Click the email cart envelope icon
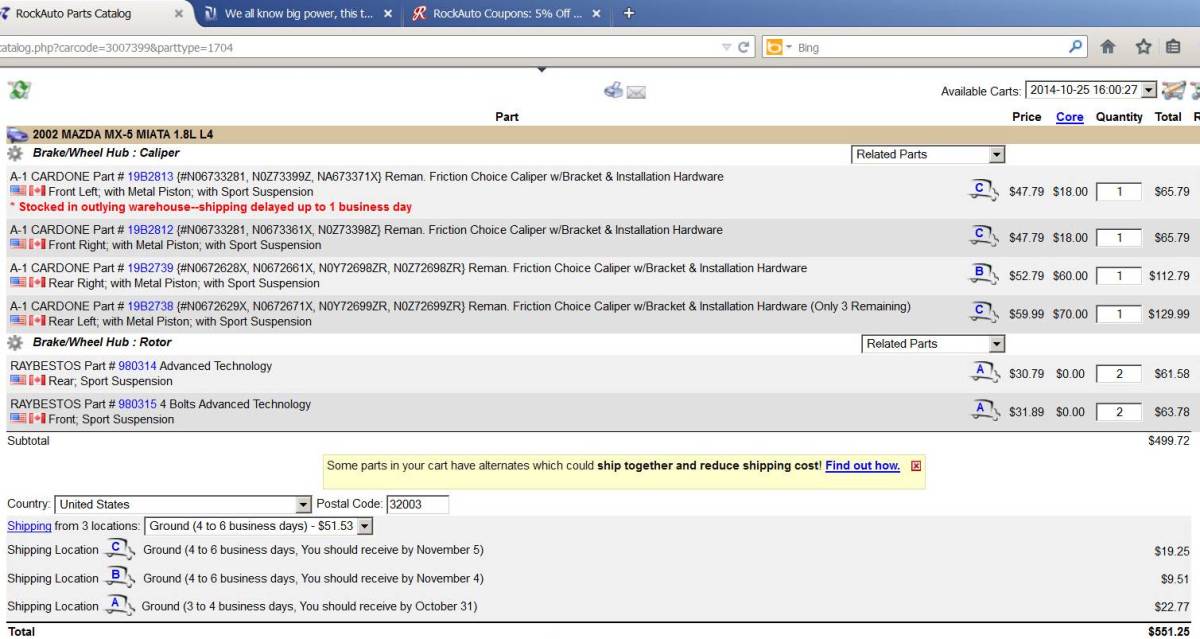This screenshot has width=1200, height=639. coord(636,92)
